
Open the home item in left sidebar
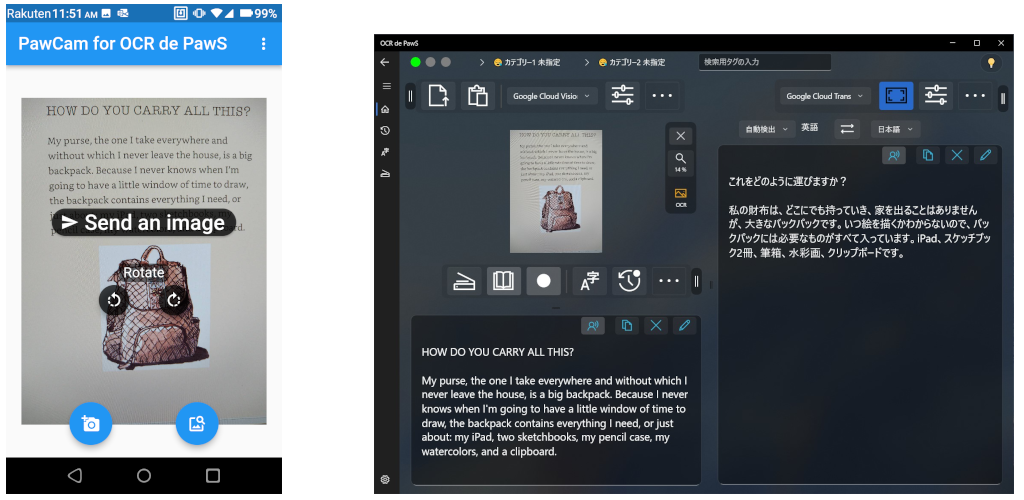[385, 109]
